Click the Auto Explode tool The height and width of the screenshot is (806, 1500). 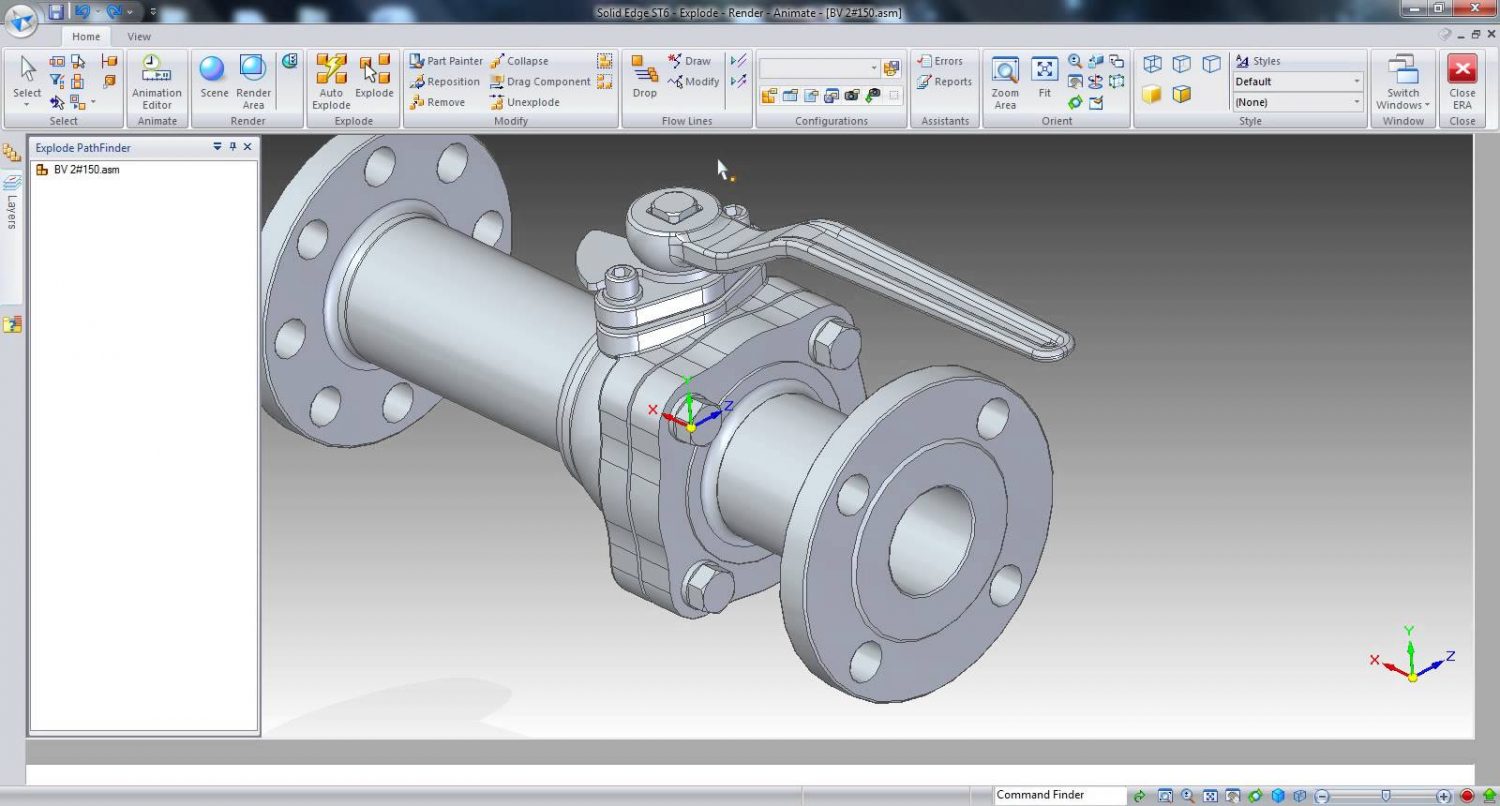click(331, 82)
